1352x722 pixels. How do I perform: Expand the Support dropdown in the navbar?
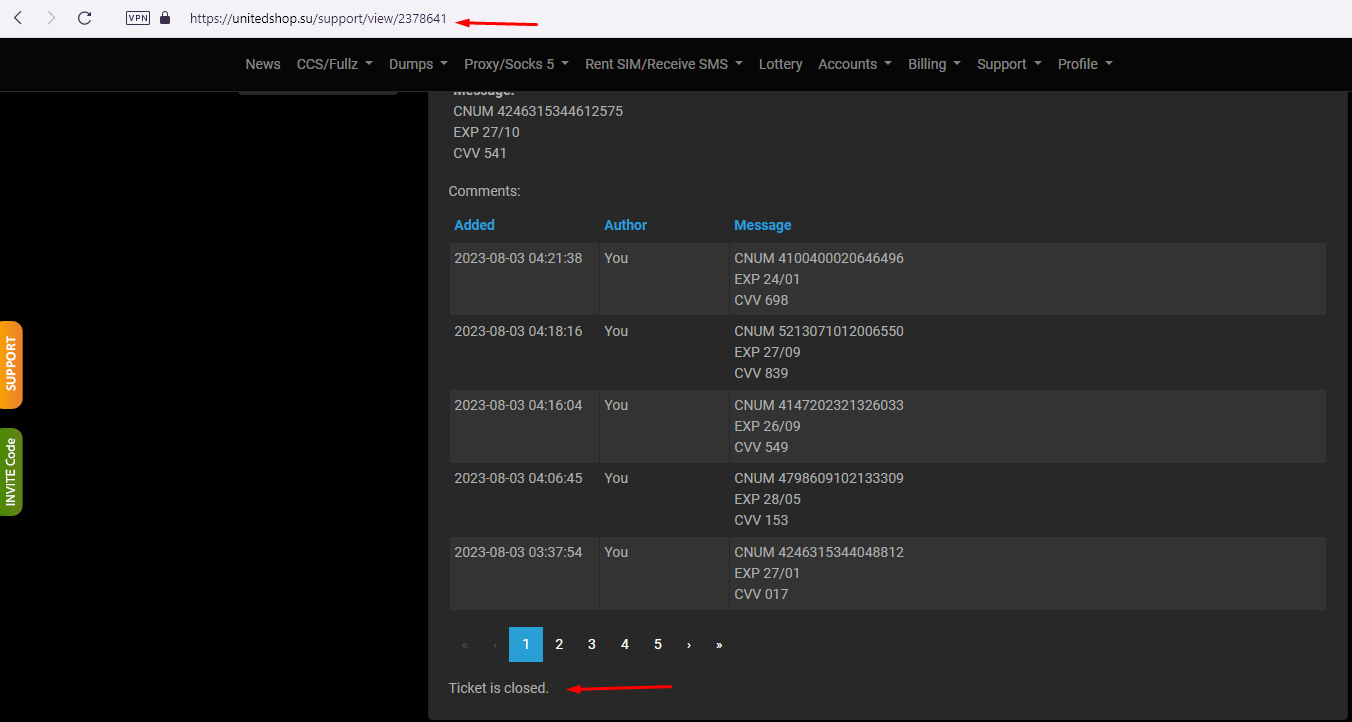tap(1009, 64)
